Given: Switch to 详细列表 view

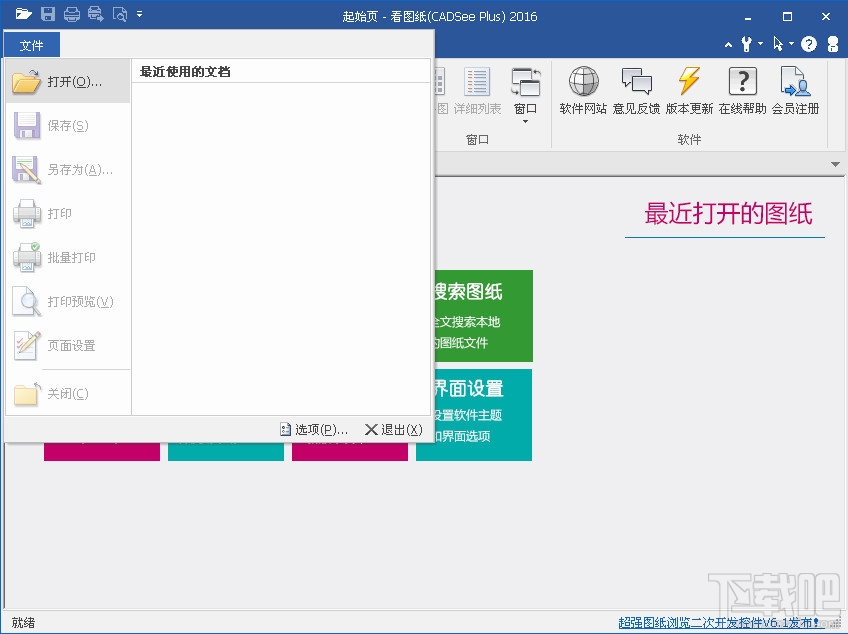Looking at the screenshot, I should 477,88.
